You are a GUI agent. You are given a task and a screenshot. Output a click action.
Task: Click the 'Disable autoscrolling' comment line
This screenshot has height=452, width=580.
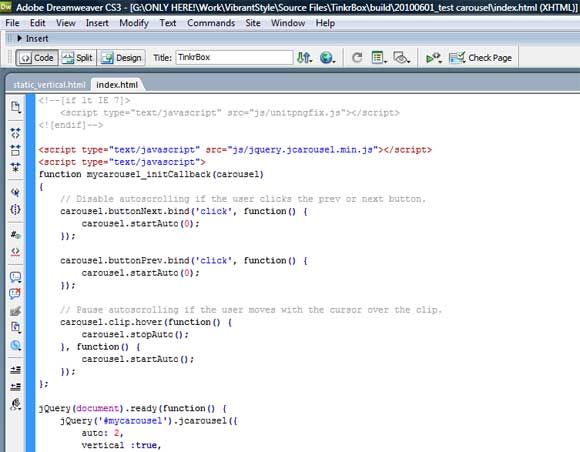tap(243, 199)
